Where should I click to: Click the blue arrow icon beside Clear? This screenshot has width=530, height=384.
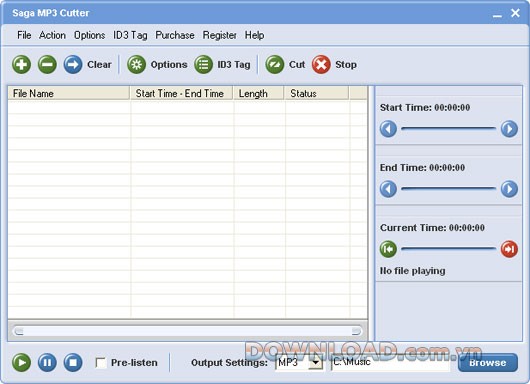point(73,64)
